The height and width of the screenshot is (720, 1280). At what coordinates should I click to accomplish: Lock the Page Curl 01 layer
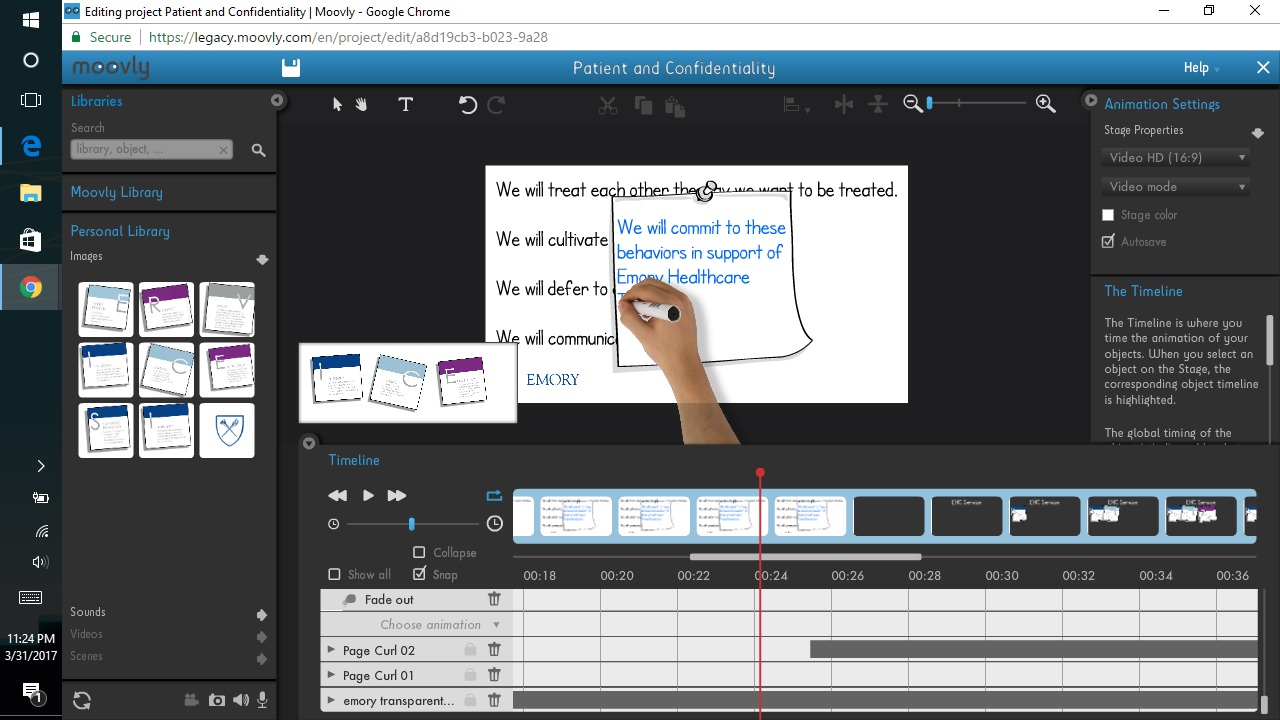click(470, 675)
